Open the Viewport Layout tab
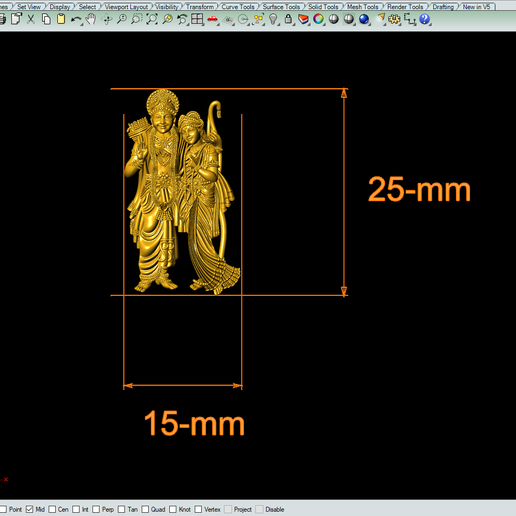Image resolution: width=516 pixels, height=516 pixels. pos(126,6)
